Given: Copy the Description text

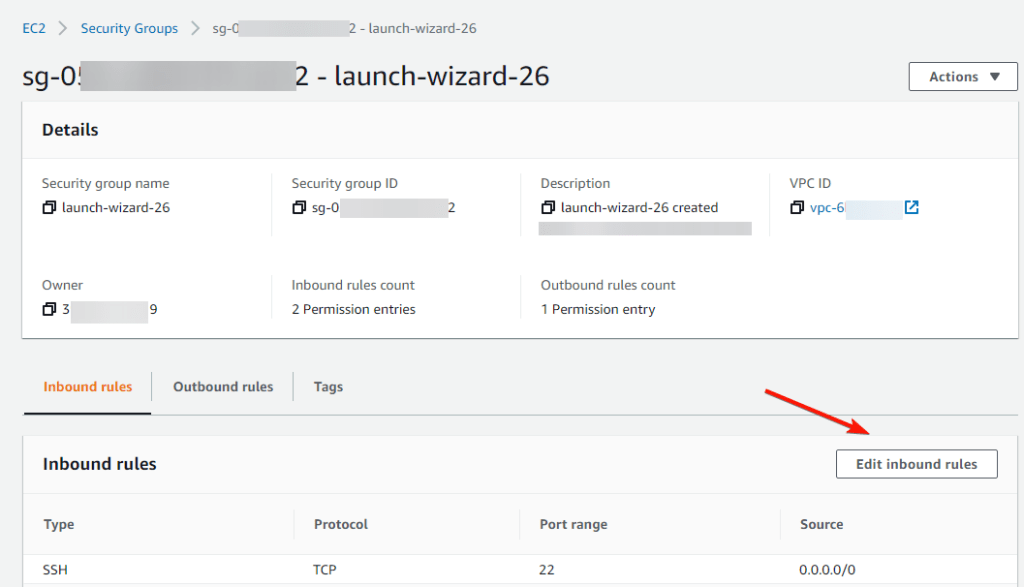Looking at the screenshot, I should click(x=548, y=208).
